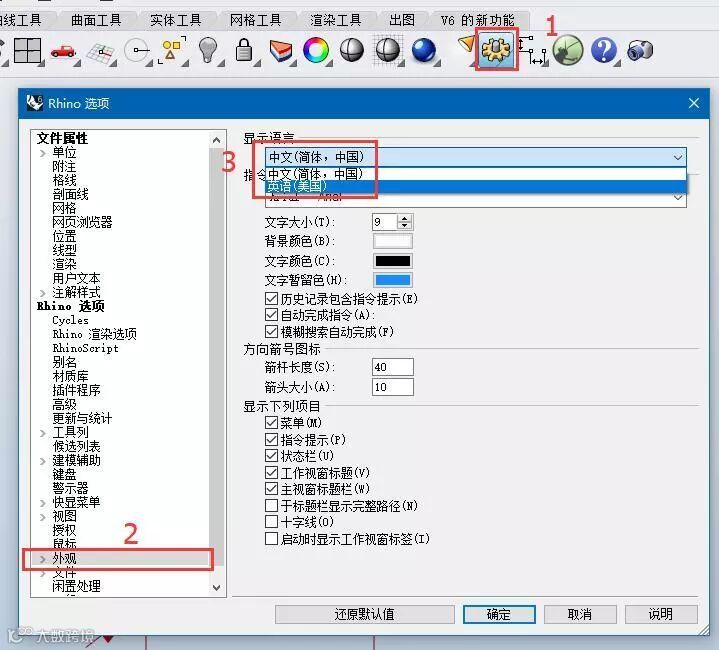
Task: Select 插件程序 in options tree
Action: click(x=76, y=391)
